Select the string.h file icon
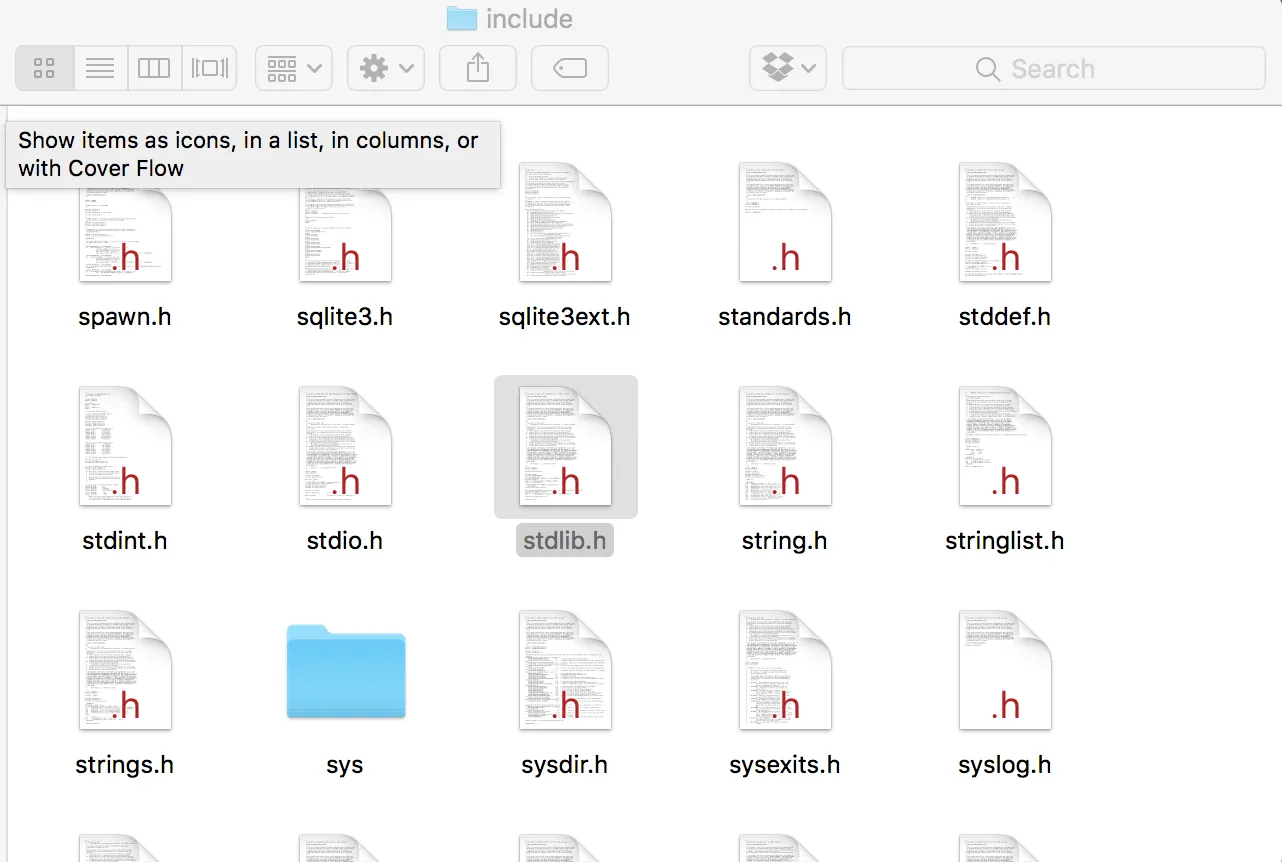Image resolution: width=1282 pixels, height=862 pixels. tap(785, 446)
